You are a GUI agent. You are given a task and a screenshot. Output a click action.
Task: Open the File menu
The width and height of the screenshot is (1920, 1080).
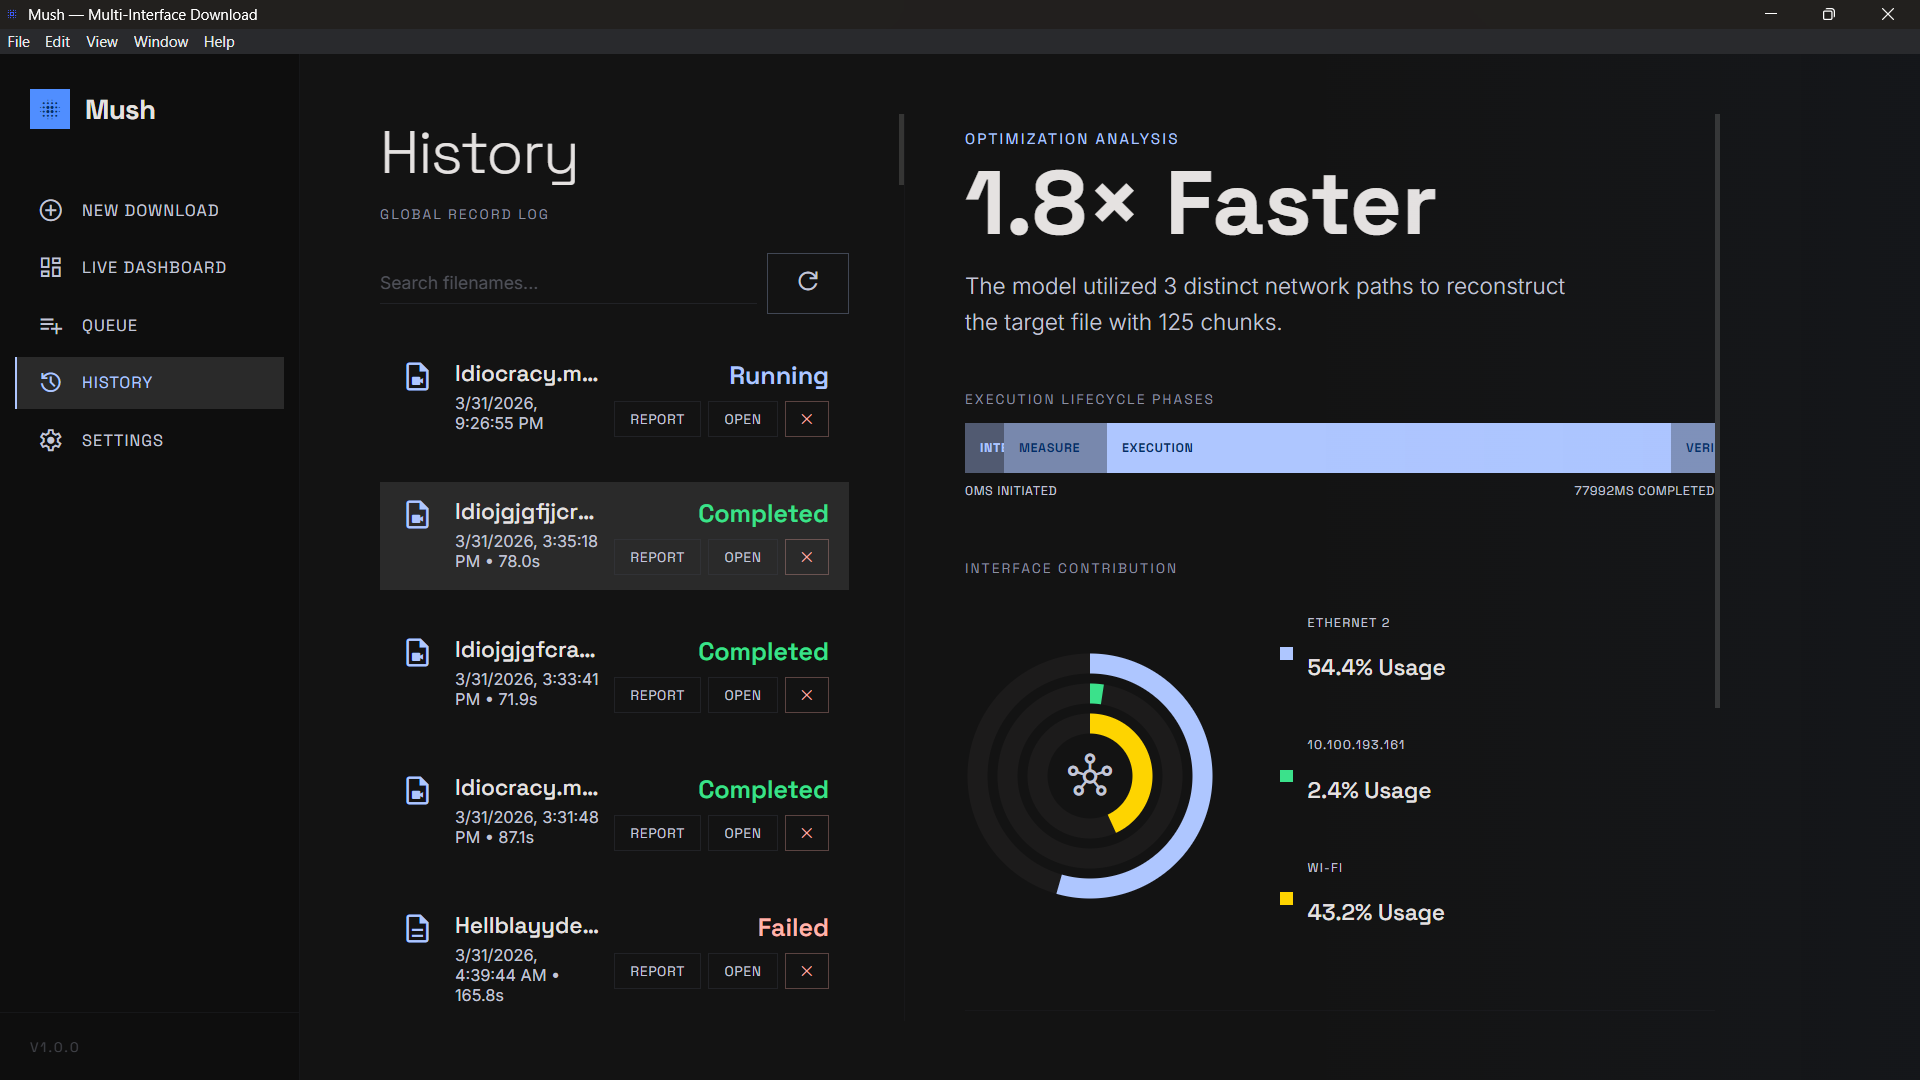click(18, 42)
